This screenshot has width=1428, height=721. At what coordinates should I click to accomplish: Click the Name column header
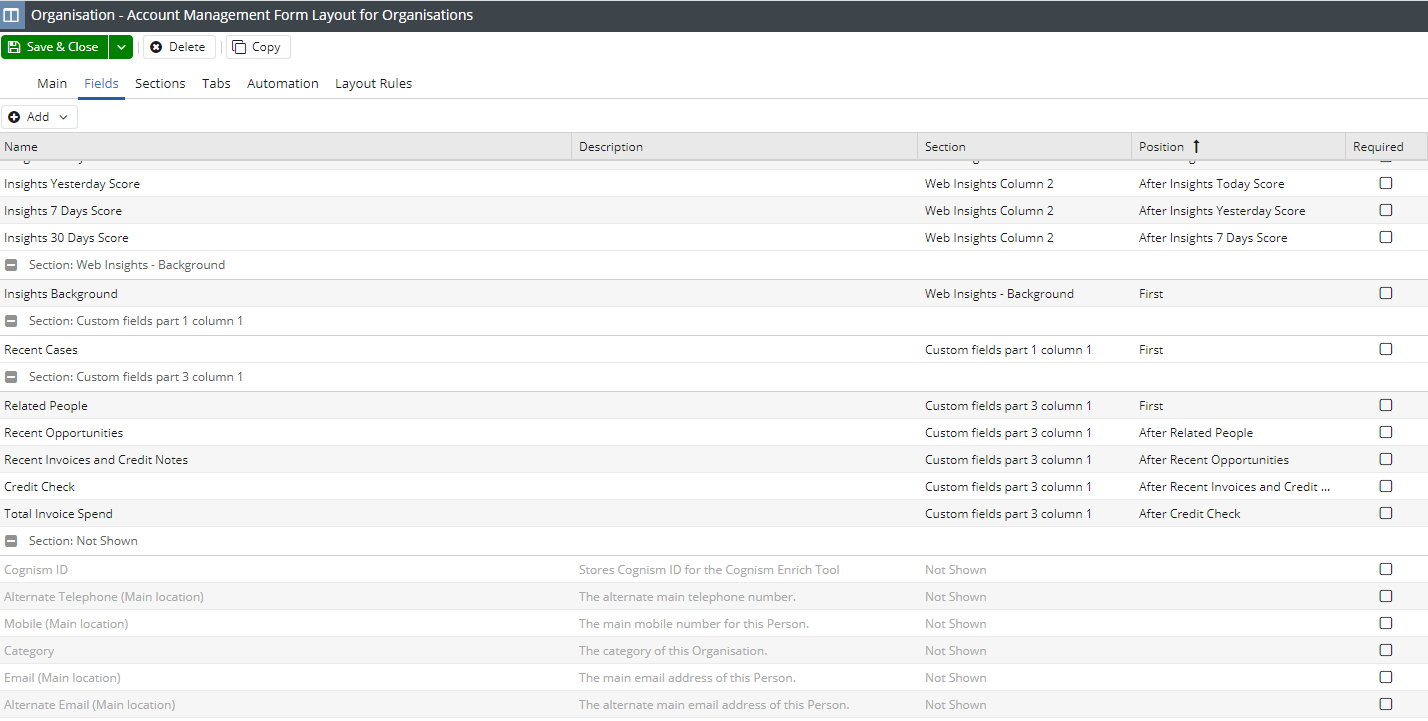(20, 146)
